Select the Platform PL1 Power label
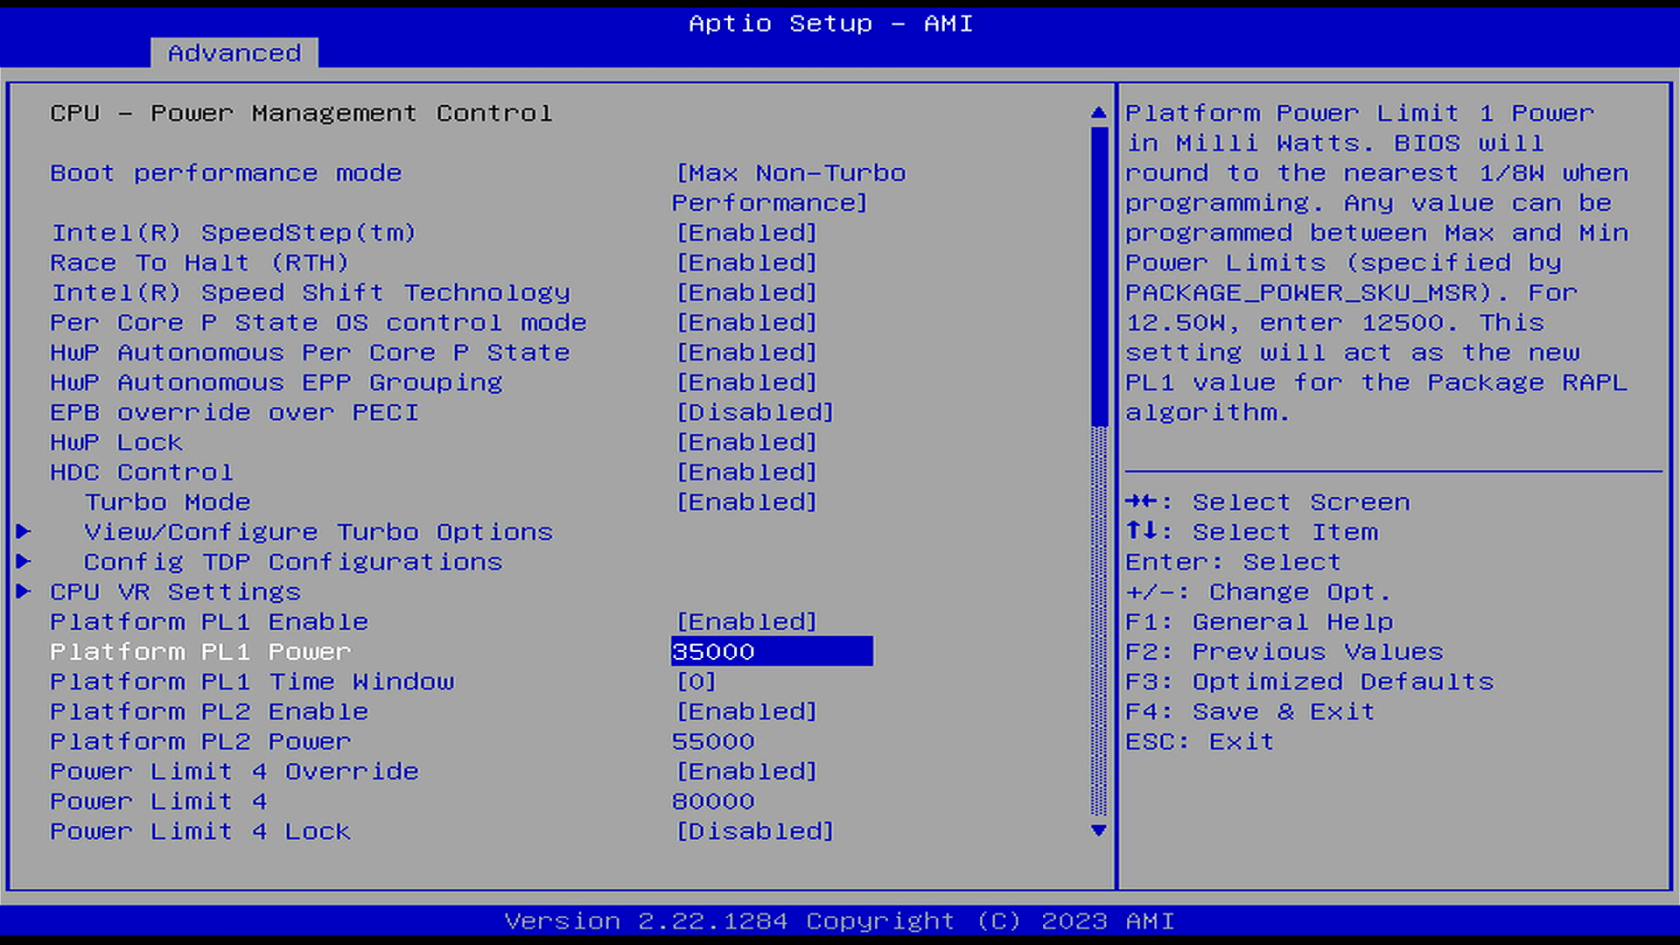 click(x=200, y=652)
